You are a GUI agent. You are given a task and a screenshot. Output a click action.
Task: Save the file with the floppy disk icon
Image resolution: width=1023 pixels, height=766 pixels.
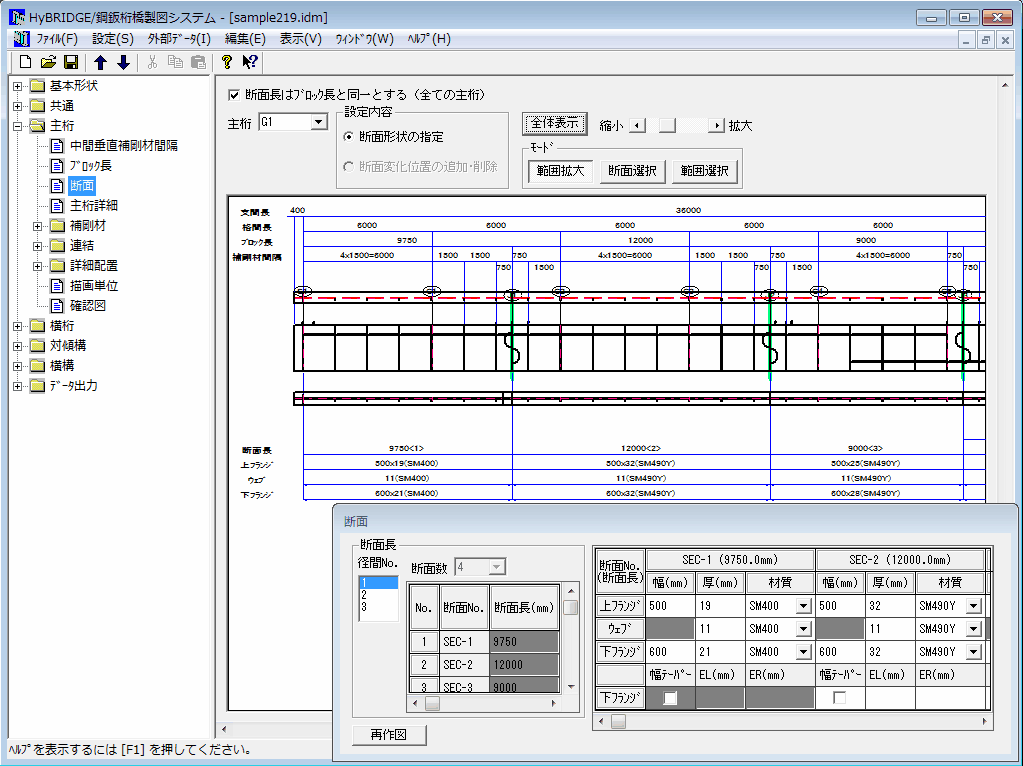[71, 62]
